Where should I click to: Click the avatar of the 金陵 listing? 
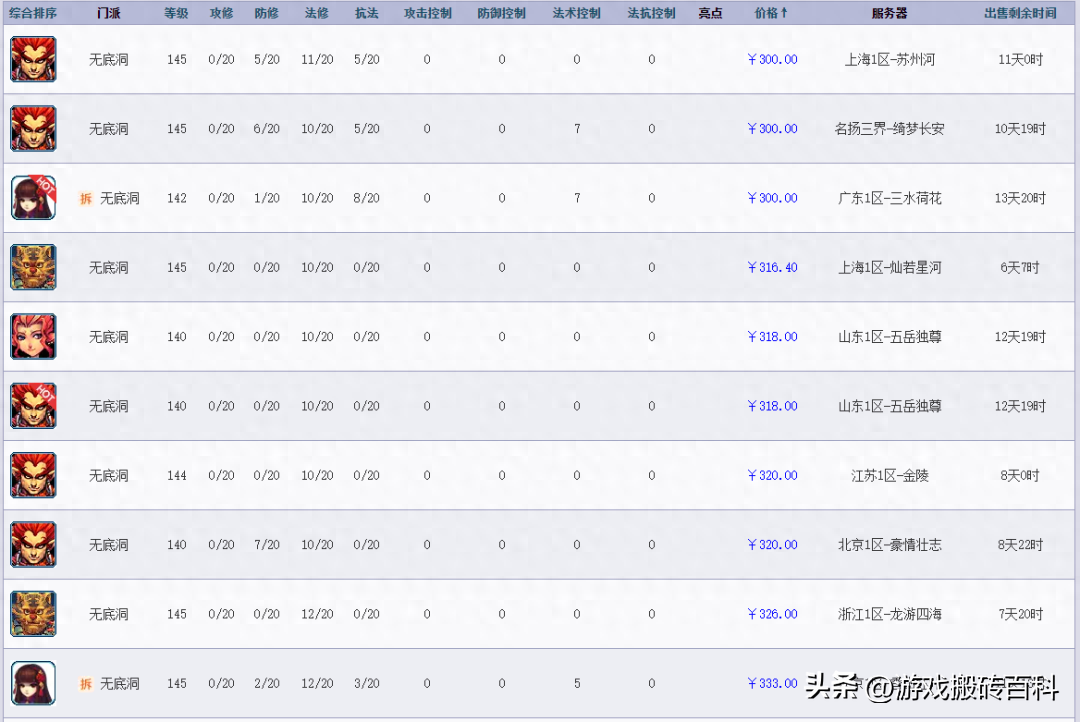(33, 475)
